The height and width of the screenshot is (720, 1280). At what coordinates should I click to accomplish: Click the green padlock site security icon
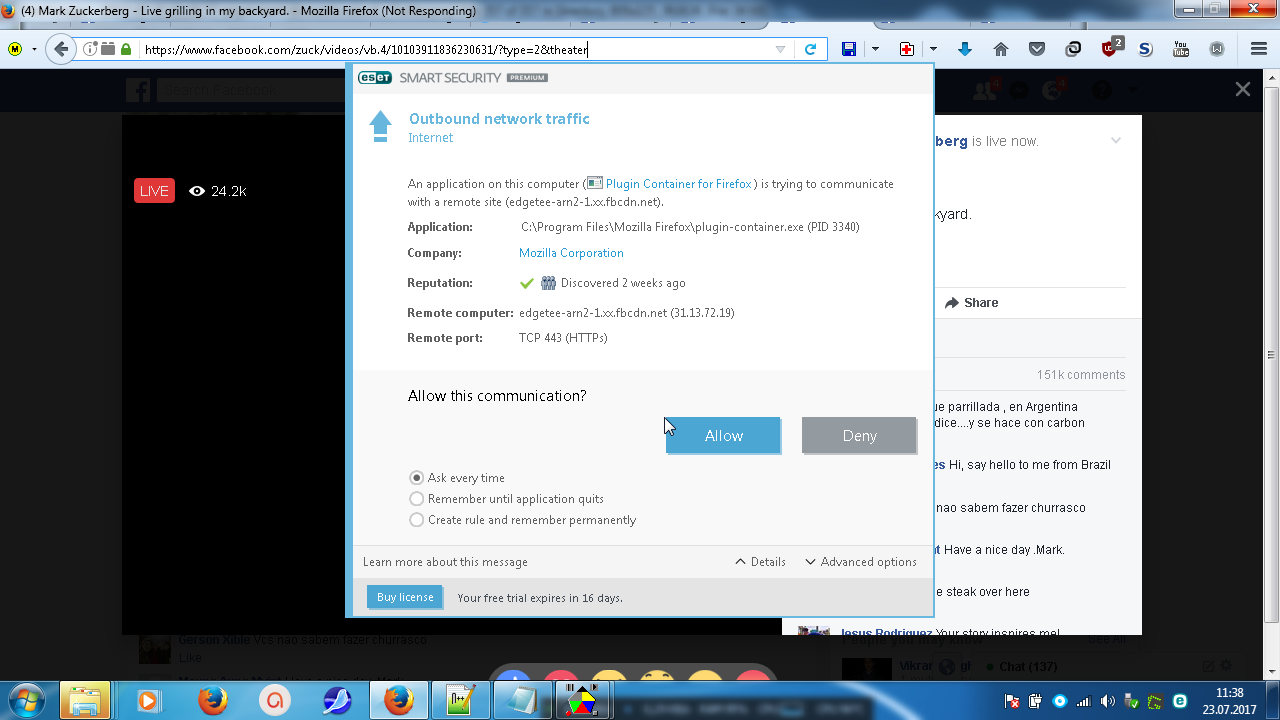(126, 49)
